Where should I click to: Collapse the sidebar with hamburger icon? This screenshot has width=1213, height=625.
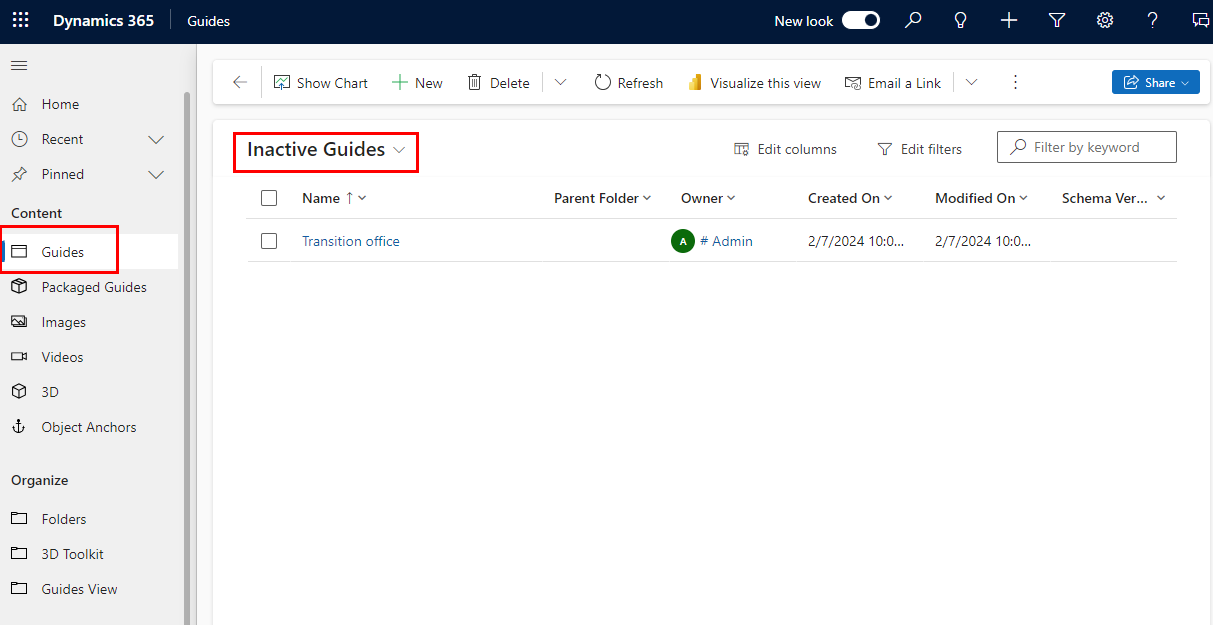pyautogui.click(x=18, y=66)
